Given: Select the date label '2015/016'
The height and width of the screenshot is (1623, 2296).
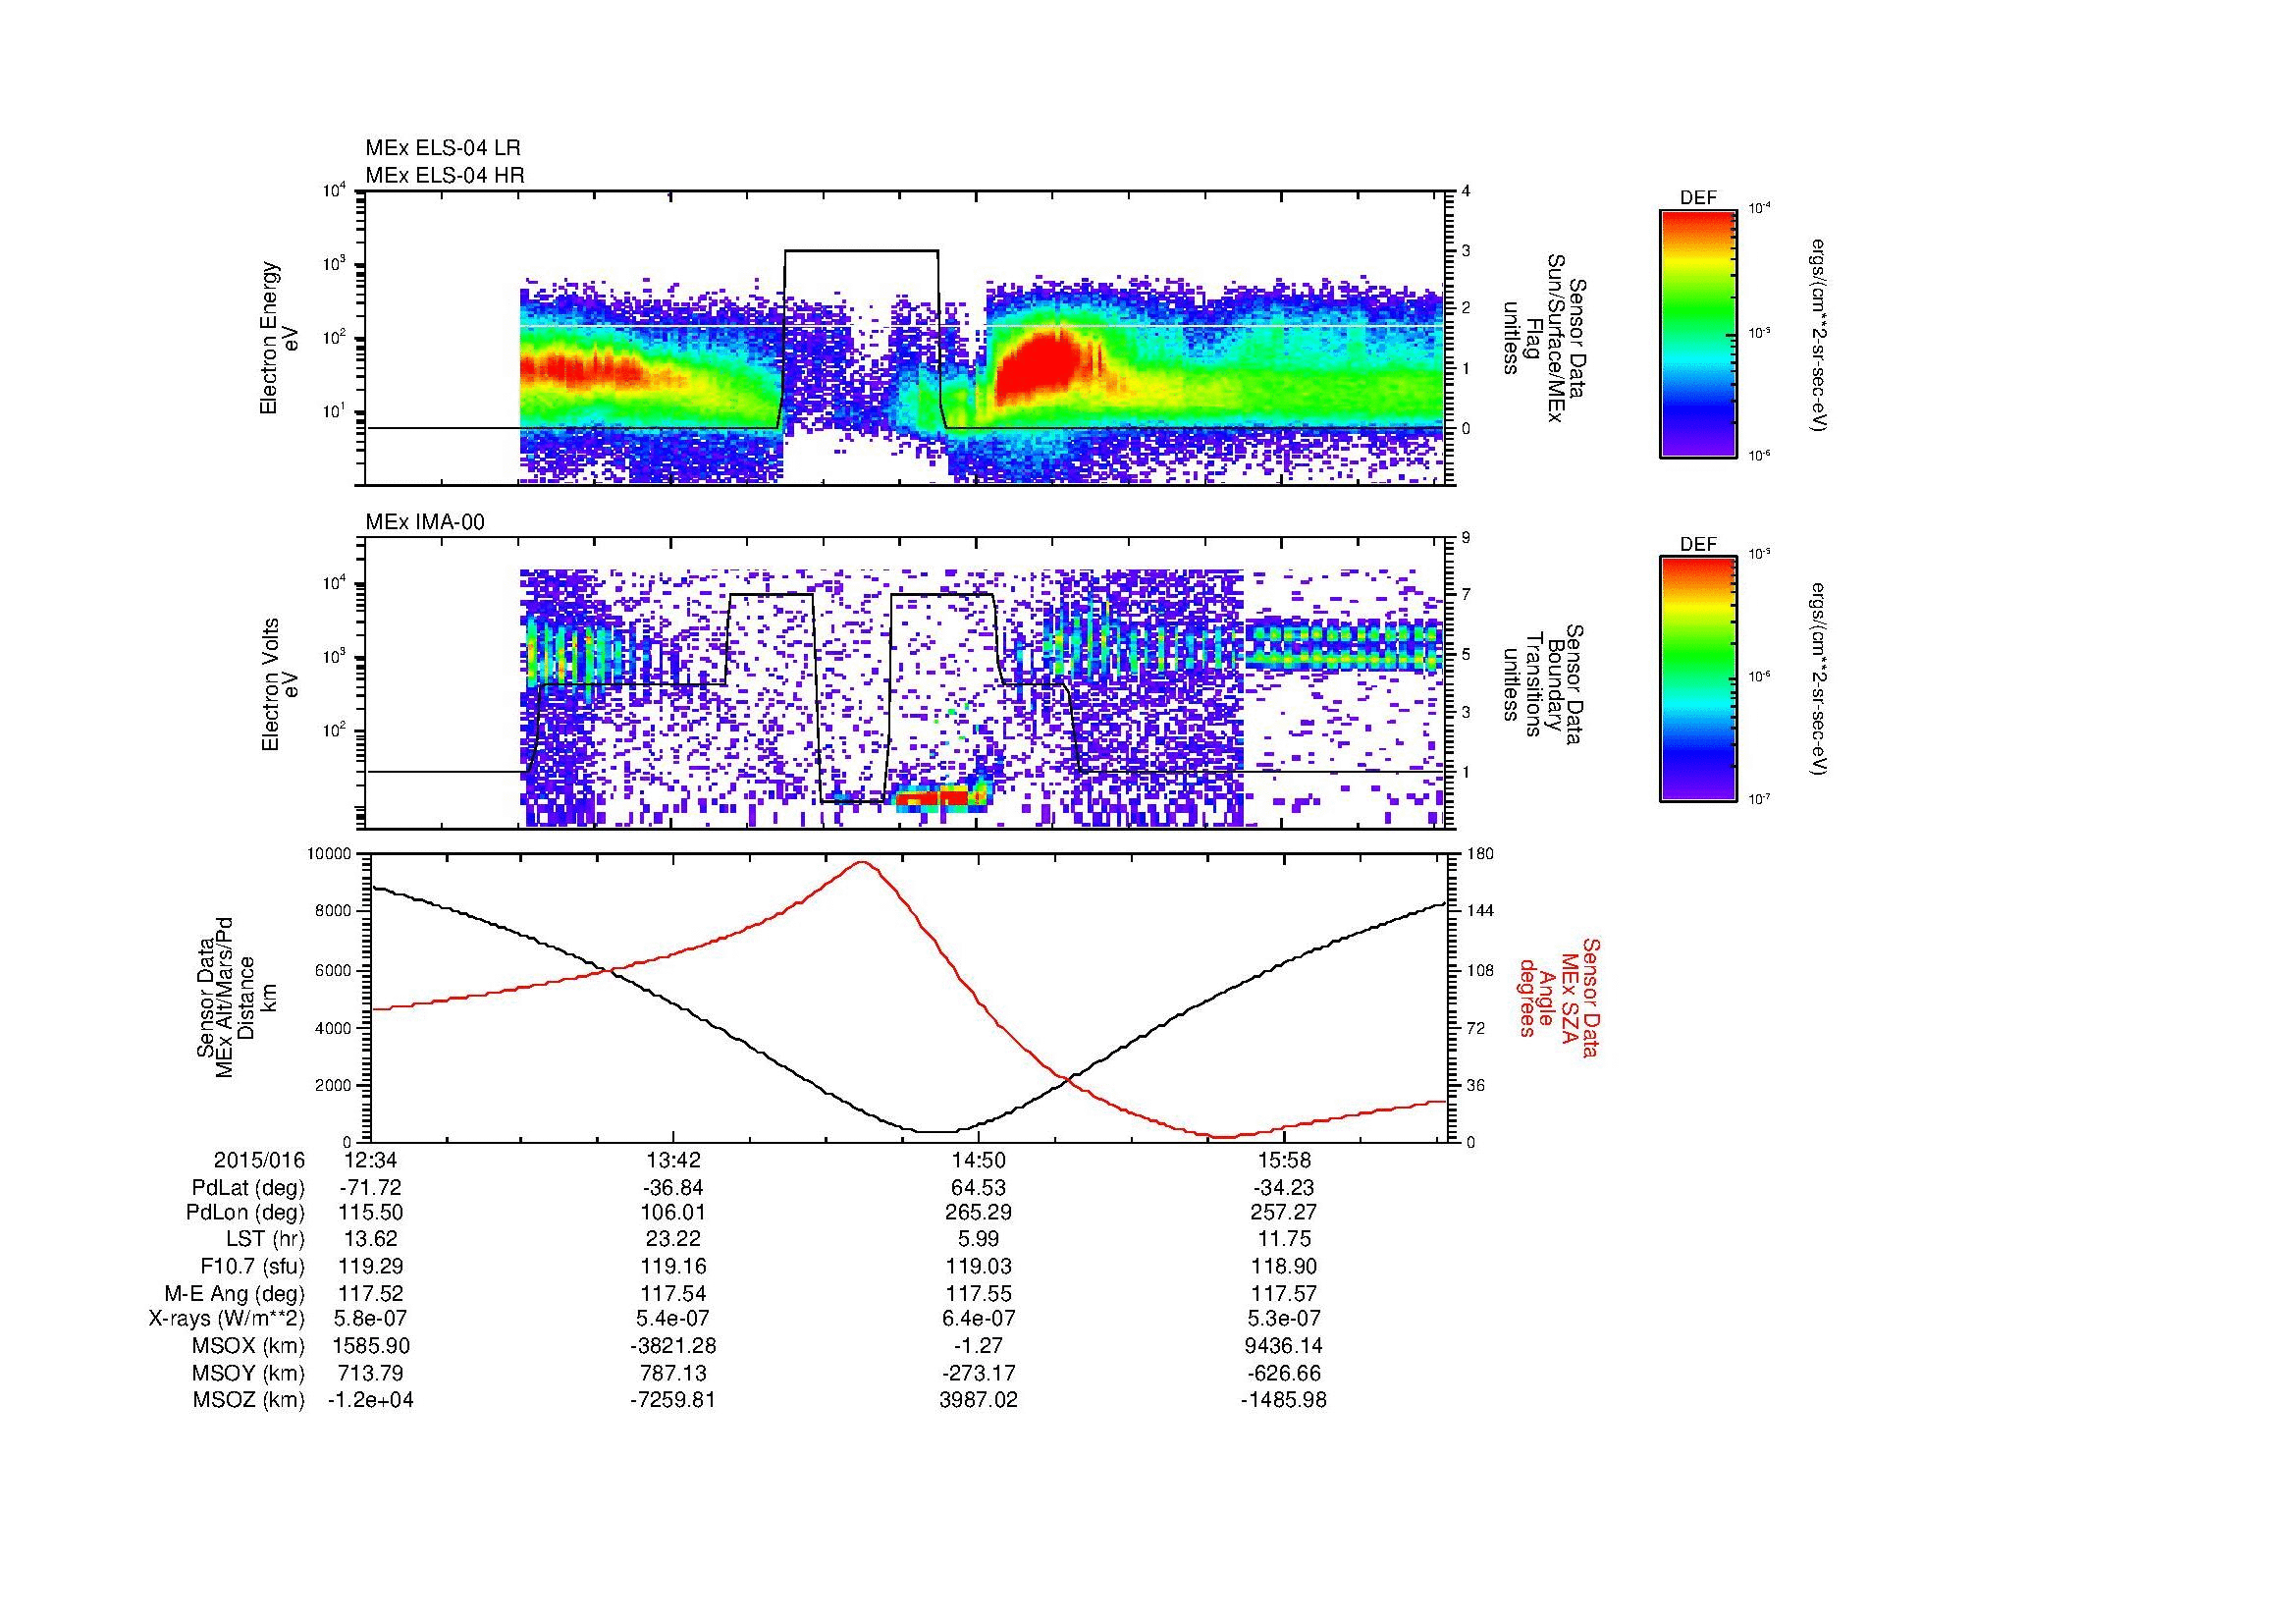Looking at the screenshot, I should 259,1160.
